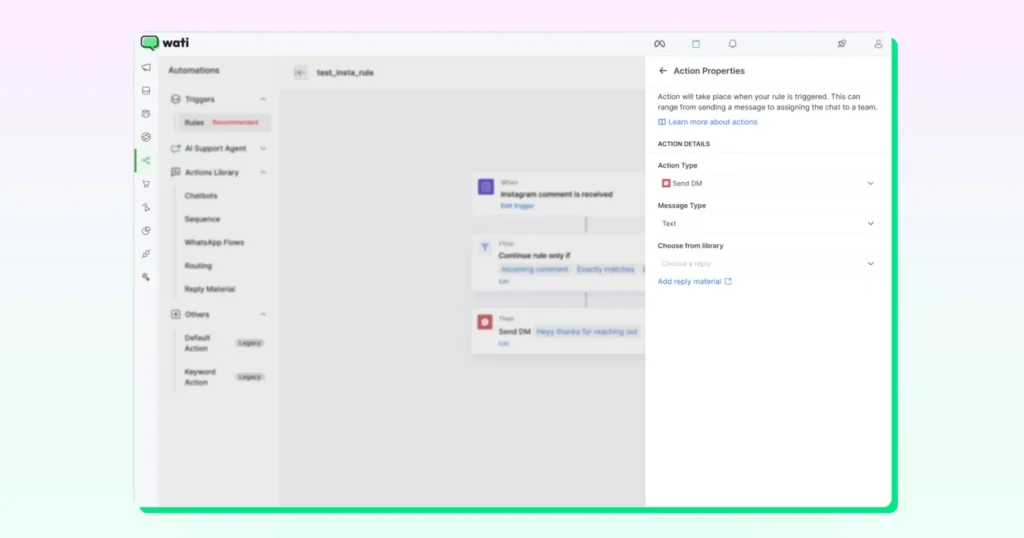Viewport: 1024px width, 538px height.
Task: Click the shopping cart icon in sidebar
Action: pos(146,184)
